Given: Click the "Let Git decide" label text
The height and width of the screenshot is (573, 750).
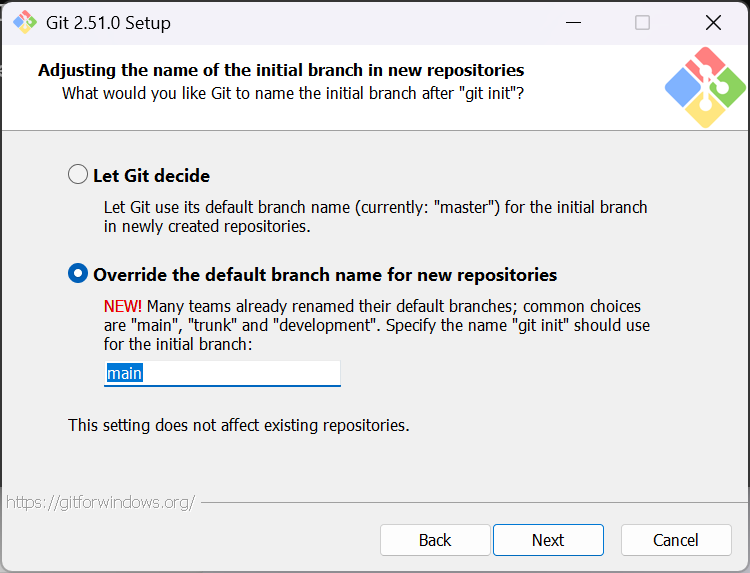Looking at the screenshot, I should pyautogui.click(x=151, y=176).
